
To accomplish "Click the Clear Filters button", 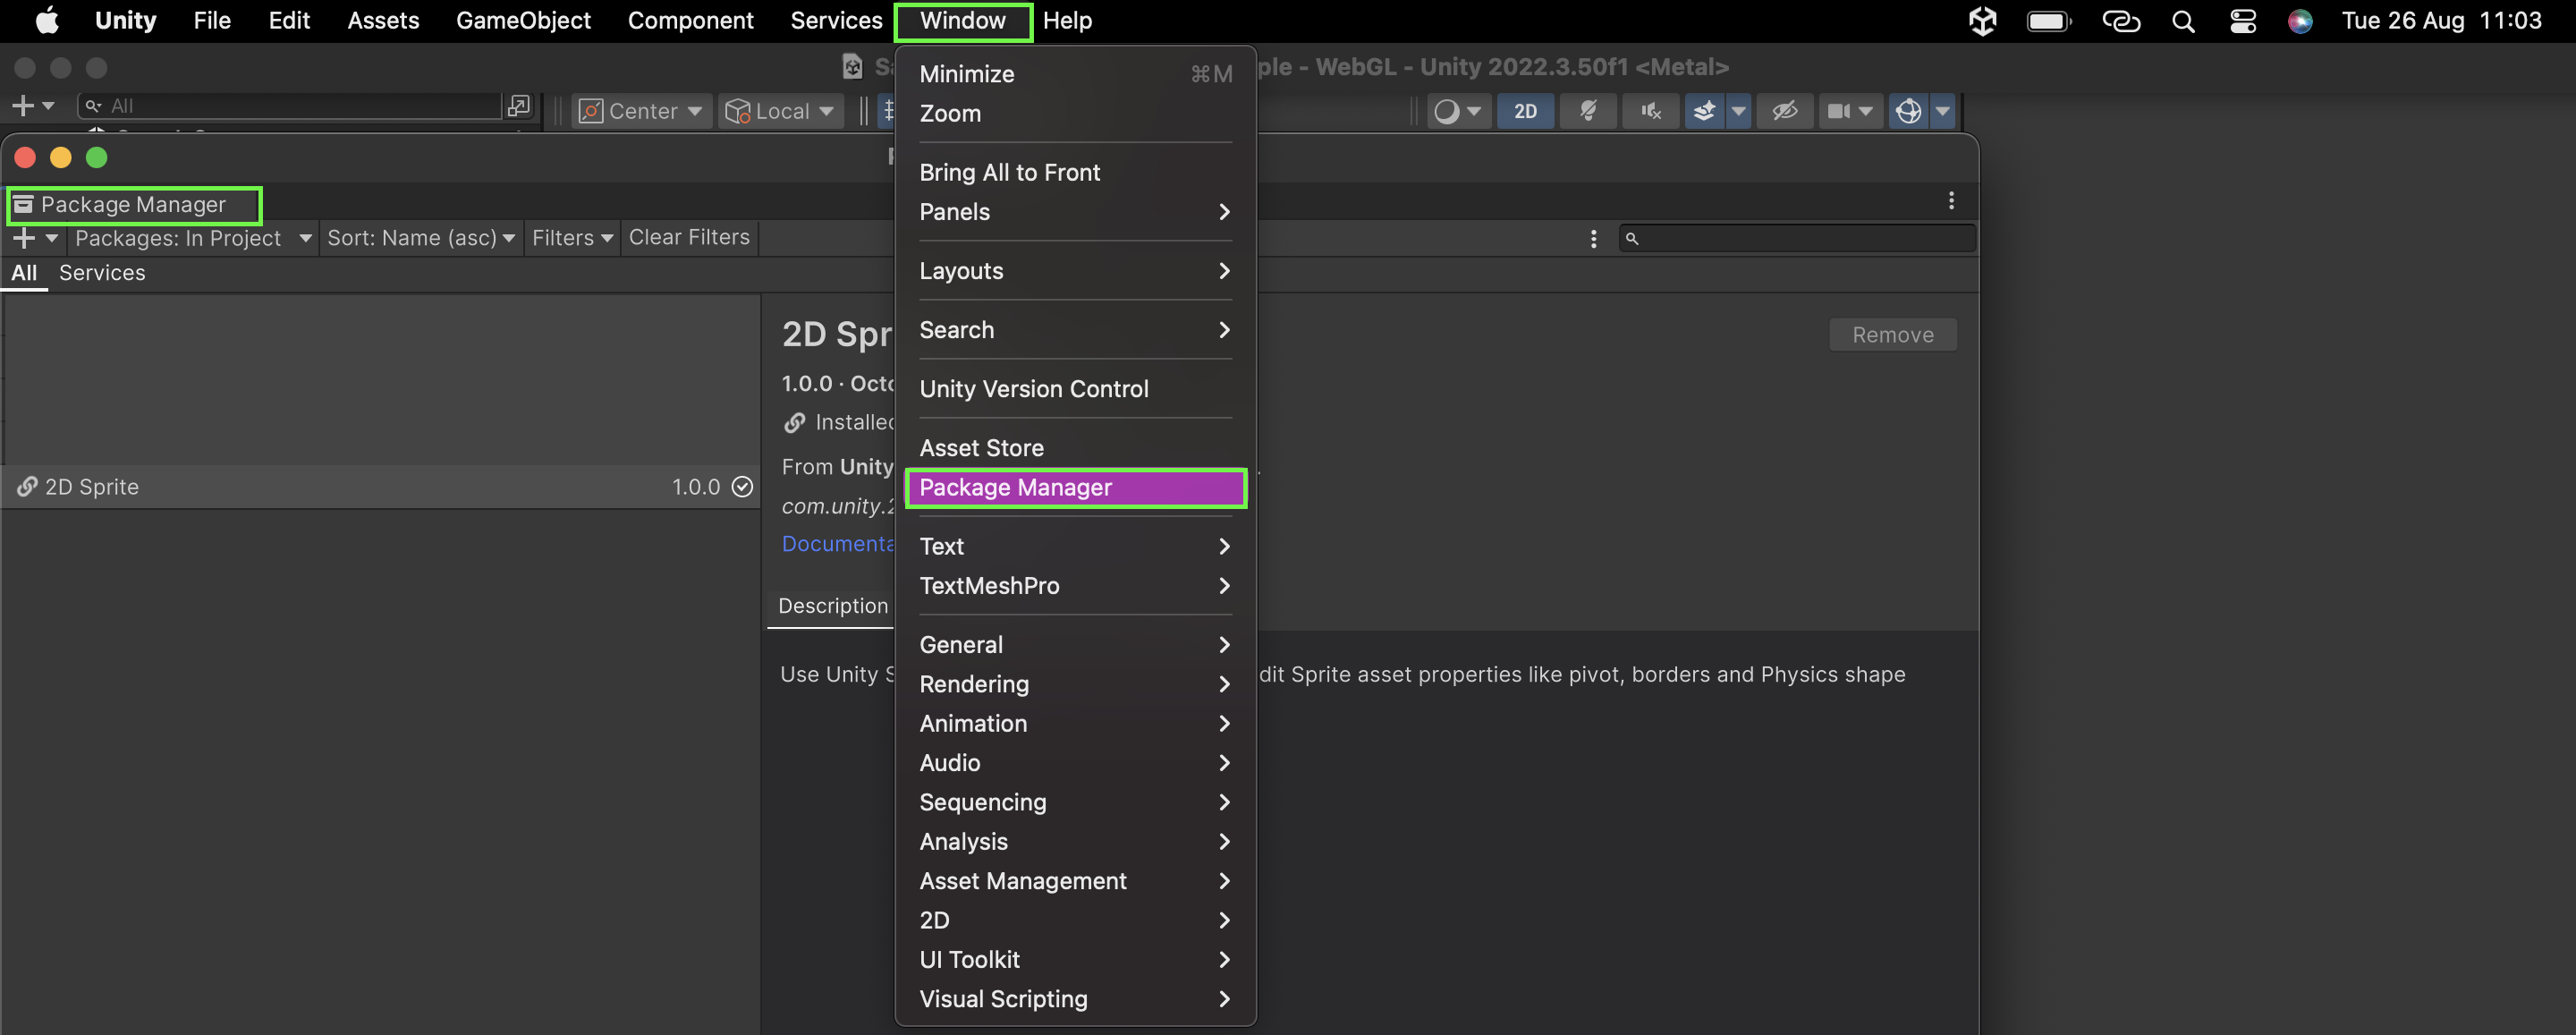I will [689, 238].
